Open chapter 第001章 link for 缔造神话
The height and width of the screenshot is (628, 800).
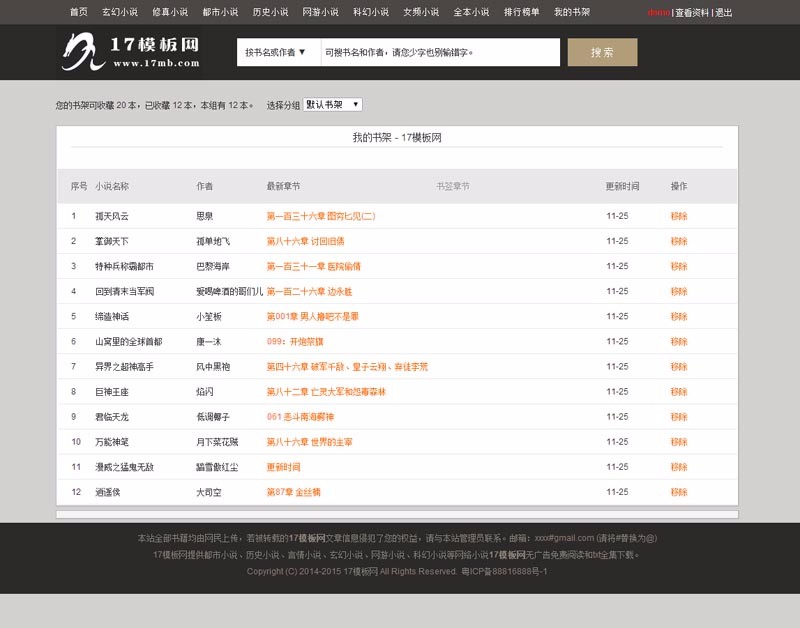coord(312,316)
